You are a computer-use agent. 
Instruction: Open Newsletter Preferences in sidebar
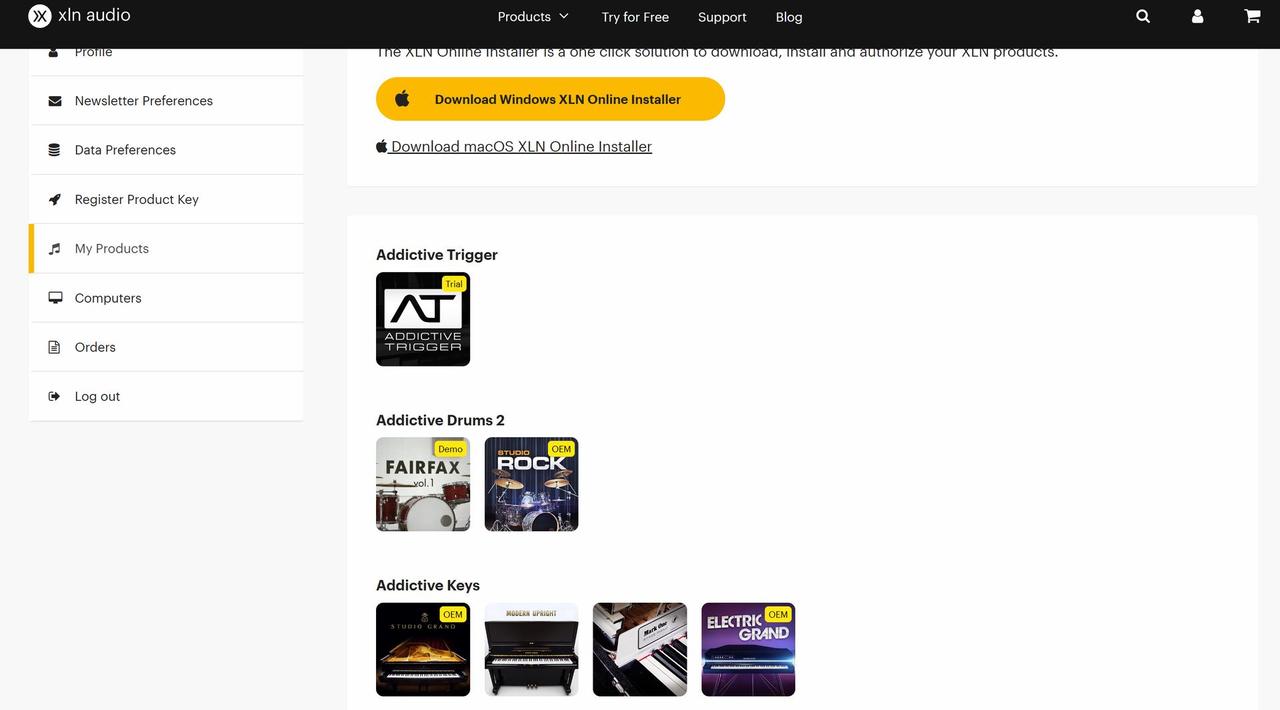tap(143, 101)
